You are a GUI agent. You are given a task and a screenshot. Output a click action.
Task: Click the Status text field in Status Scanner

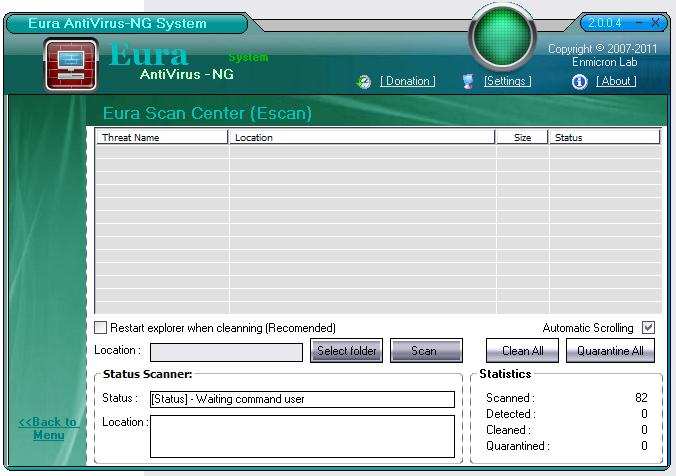[302, 399]
